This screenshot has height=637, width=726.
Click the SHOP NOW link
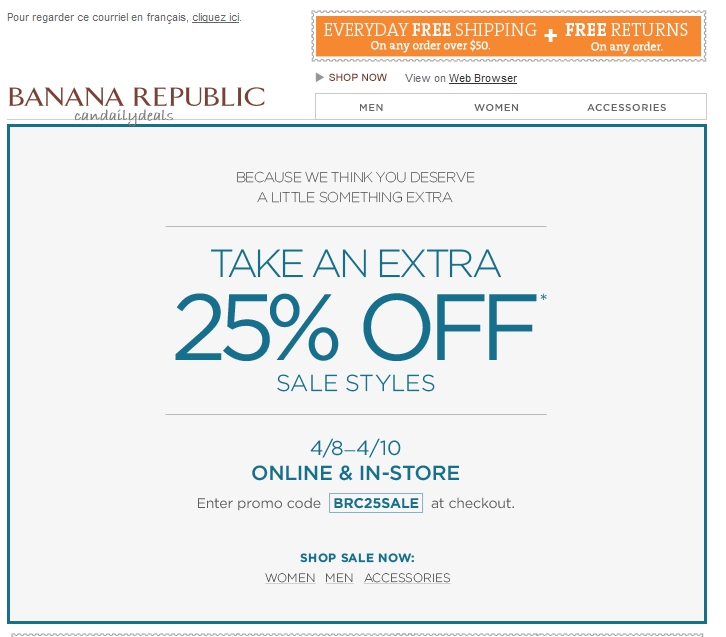pyautogui.click(x=357, y=77)
